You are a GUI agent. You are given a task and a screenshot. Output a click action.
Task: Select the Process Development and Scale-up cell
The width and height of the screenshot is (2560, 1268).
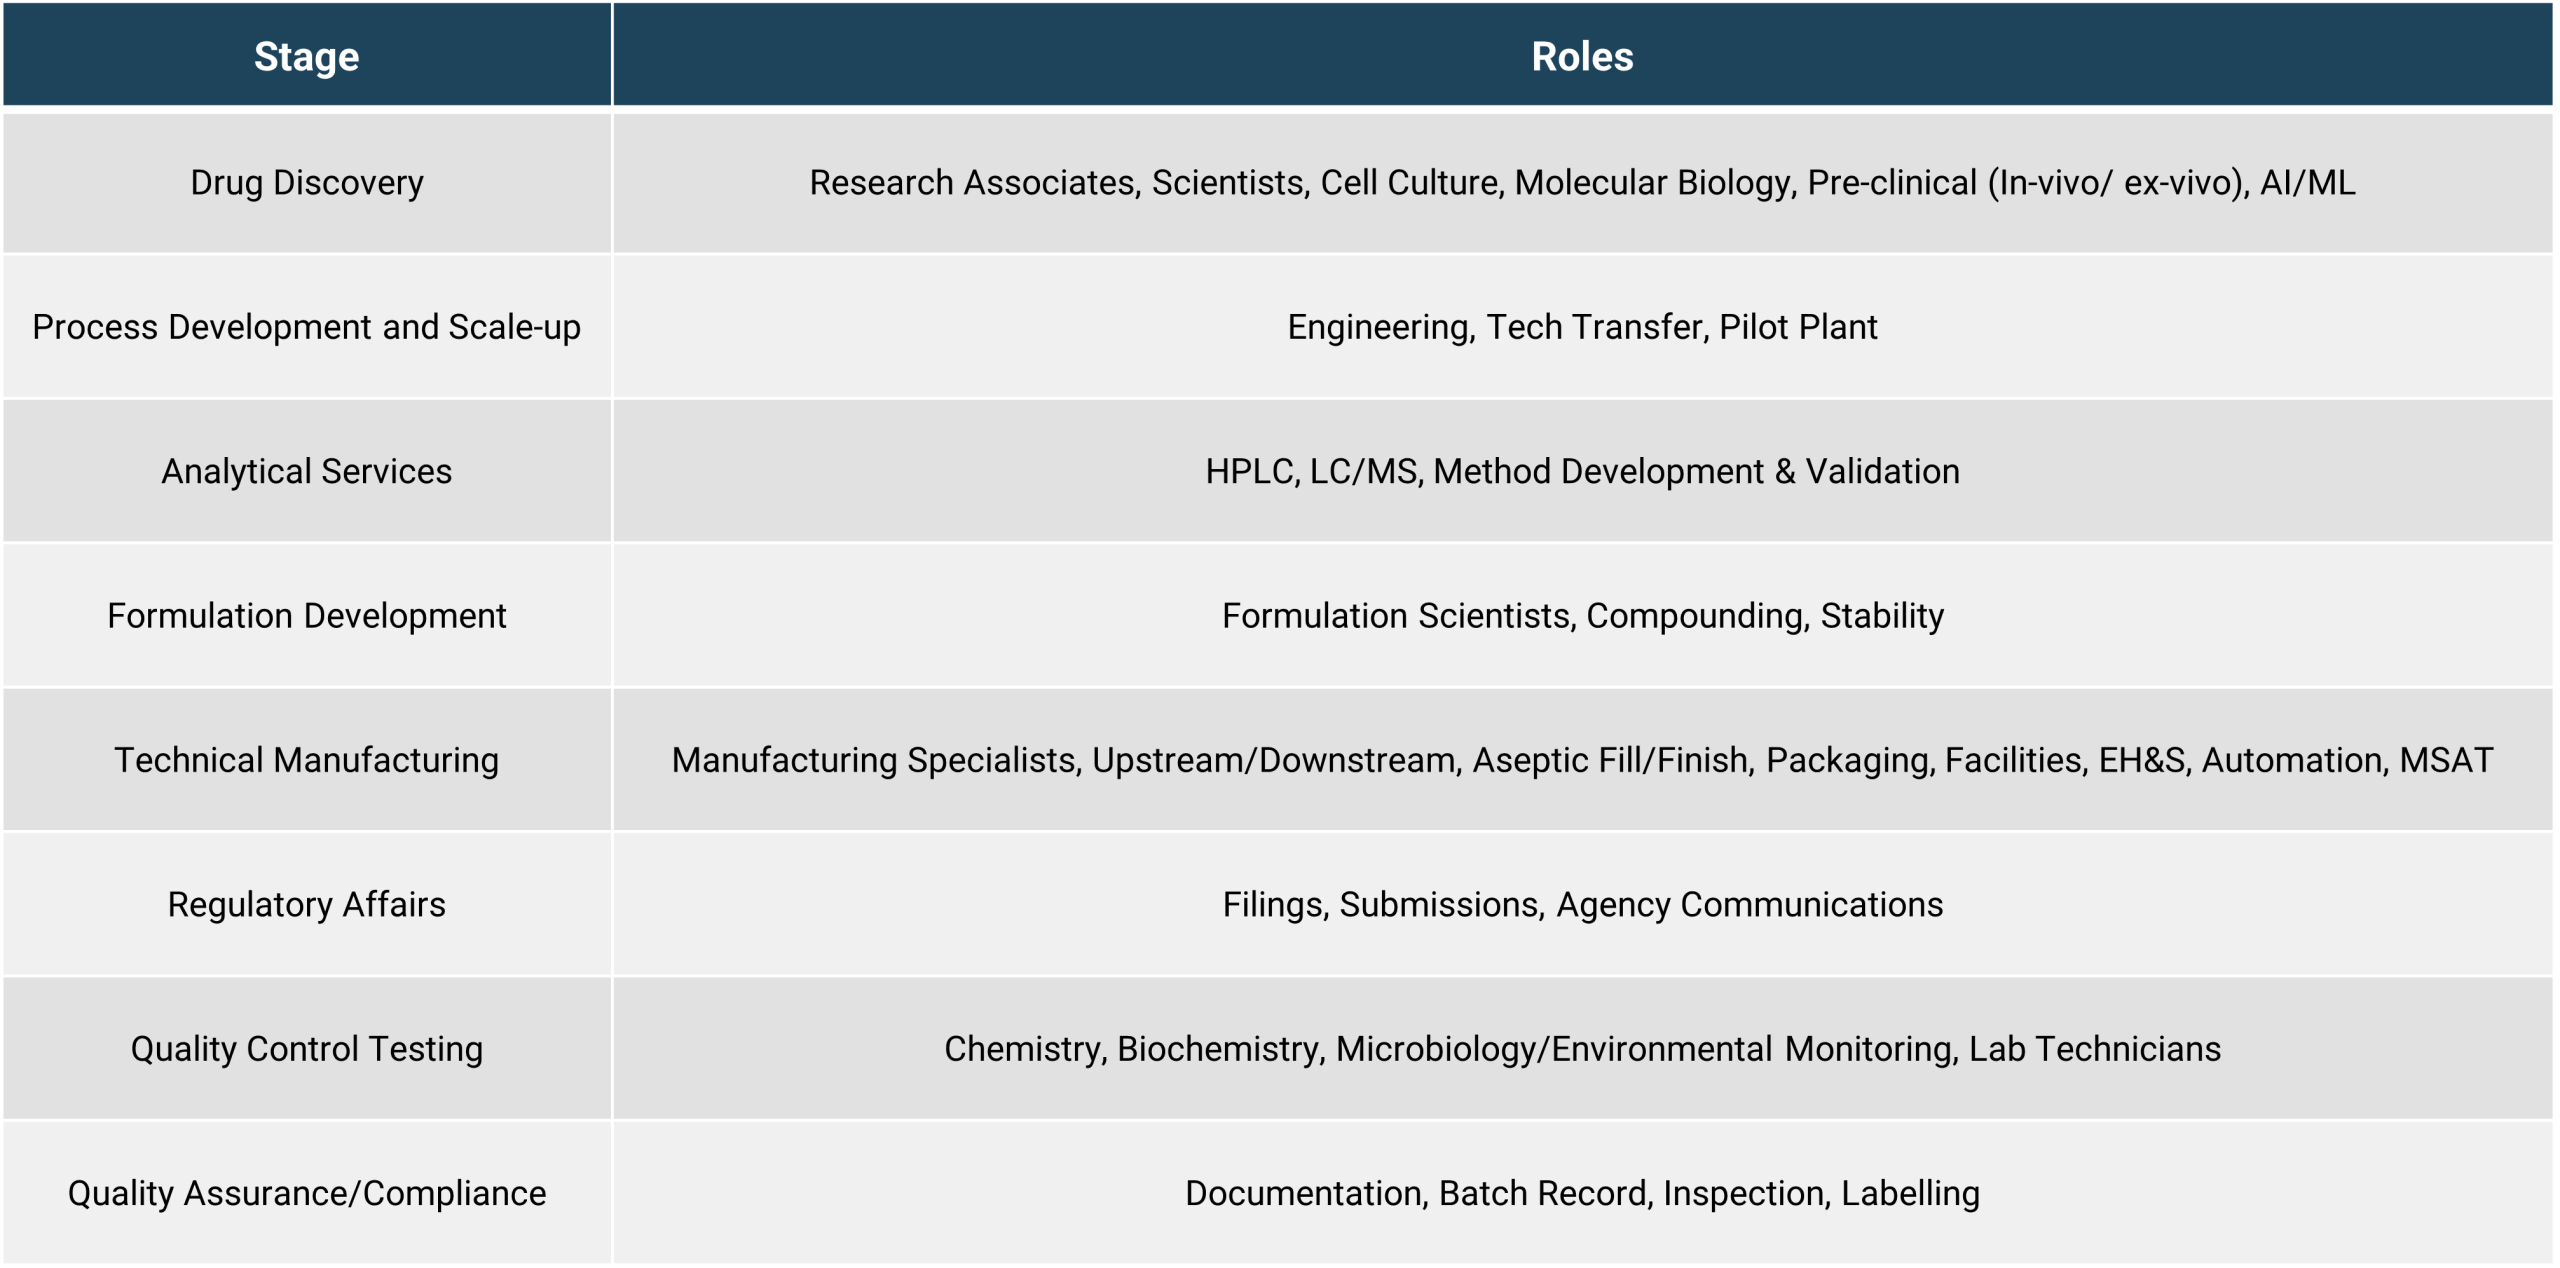click(x=306, y=327)
